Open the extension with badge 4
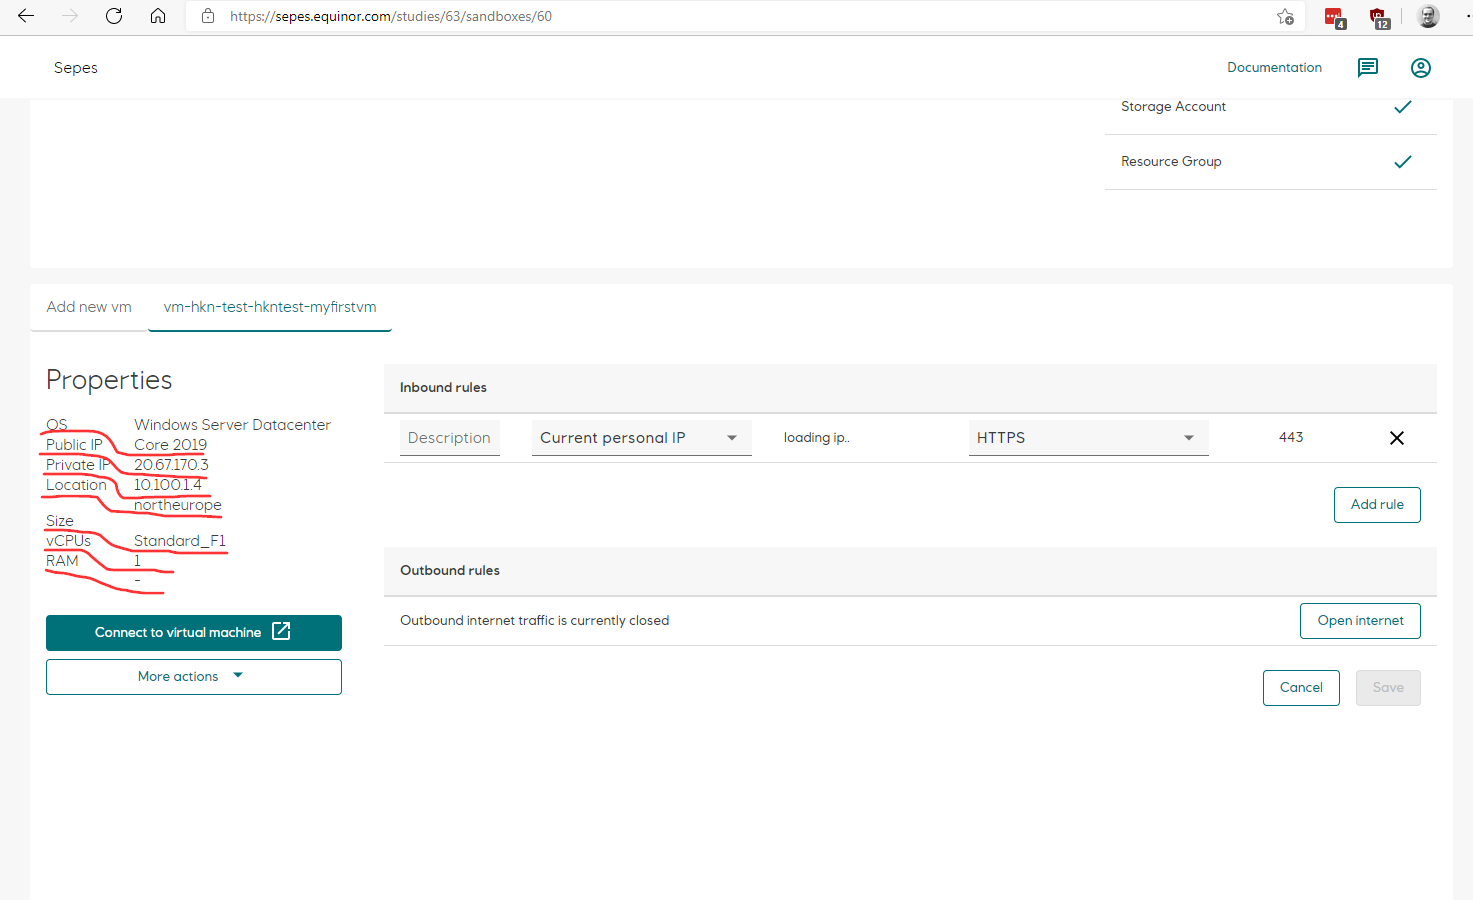1473x900 pixels. coord(1334,17)
